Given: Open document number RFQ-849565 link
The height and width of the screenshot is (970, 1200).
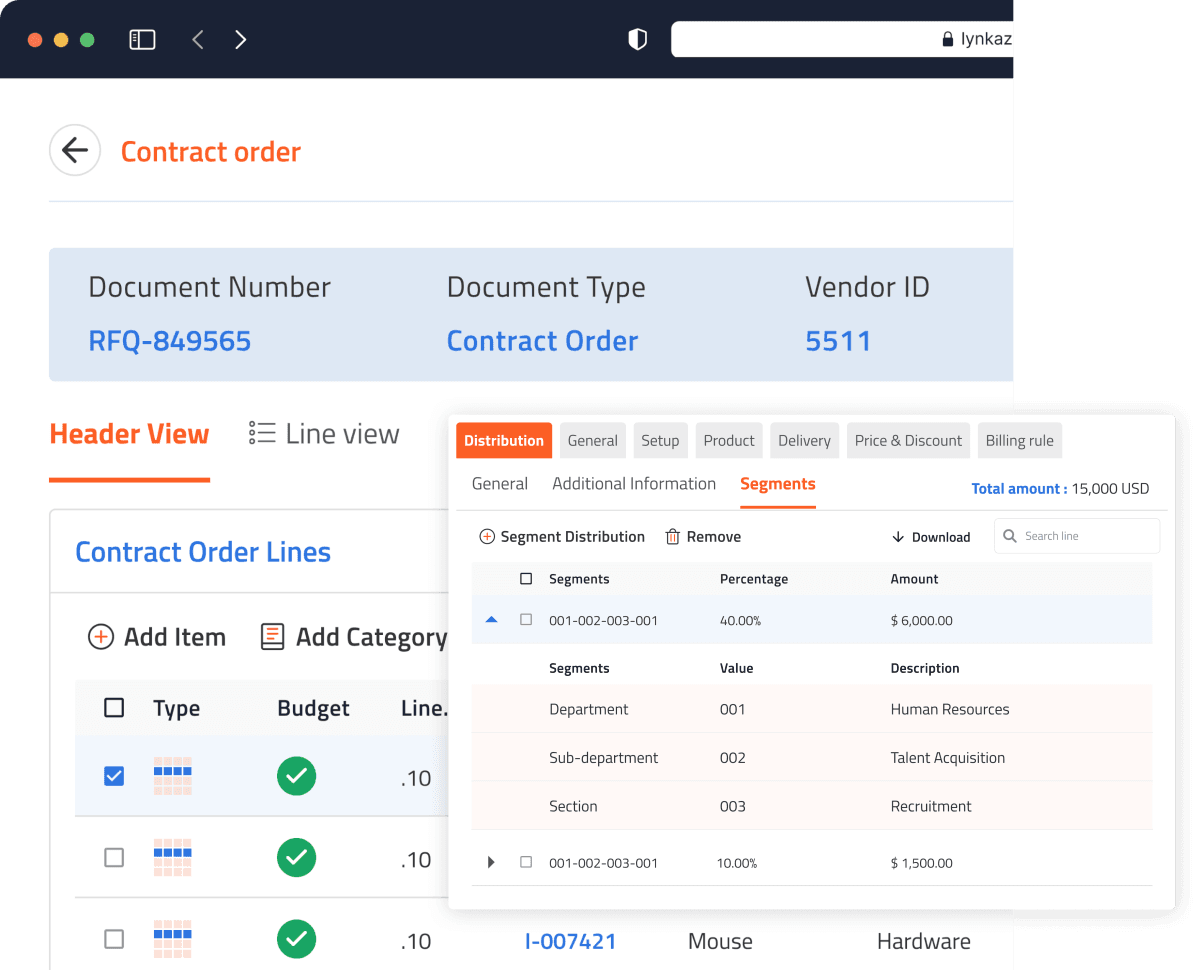Looking at the screenshot, I should coord(170,341).
